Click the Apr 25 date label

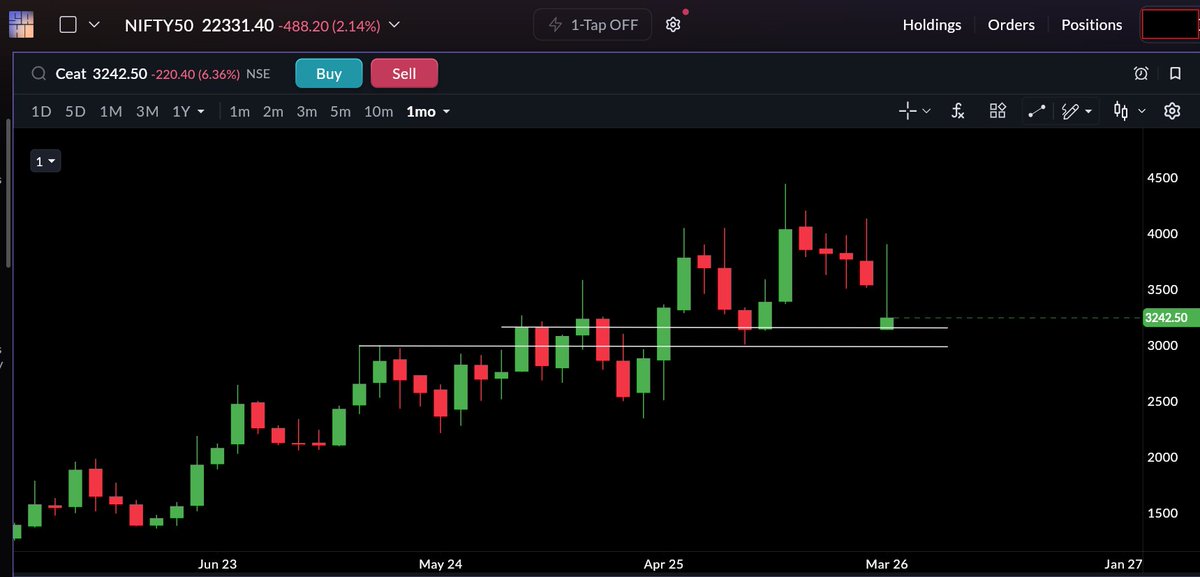[665, 564]
